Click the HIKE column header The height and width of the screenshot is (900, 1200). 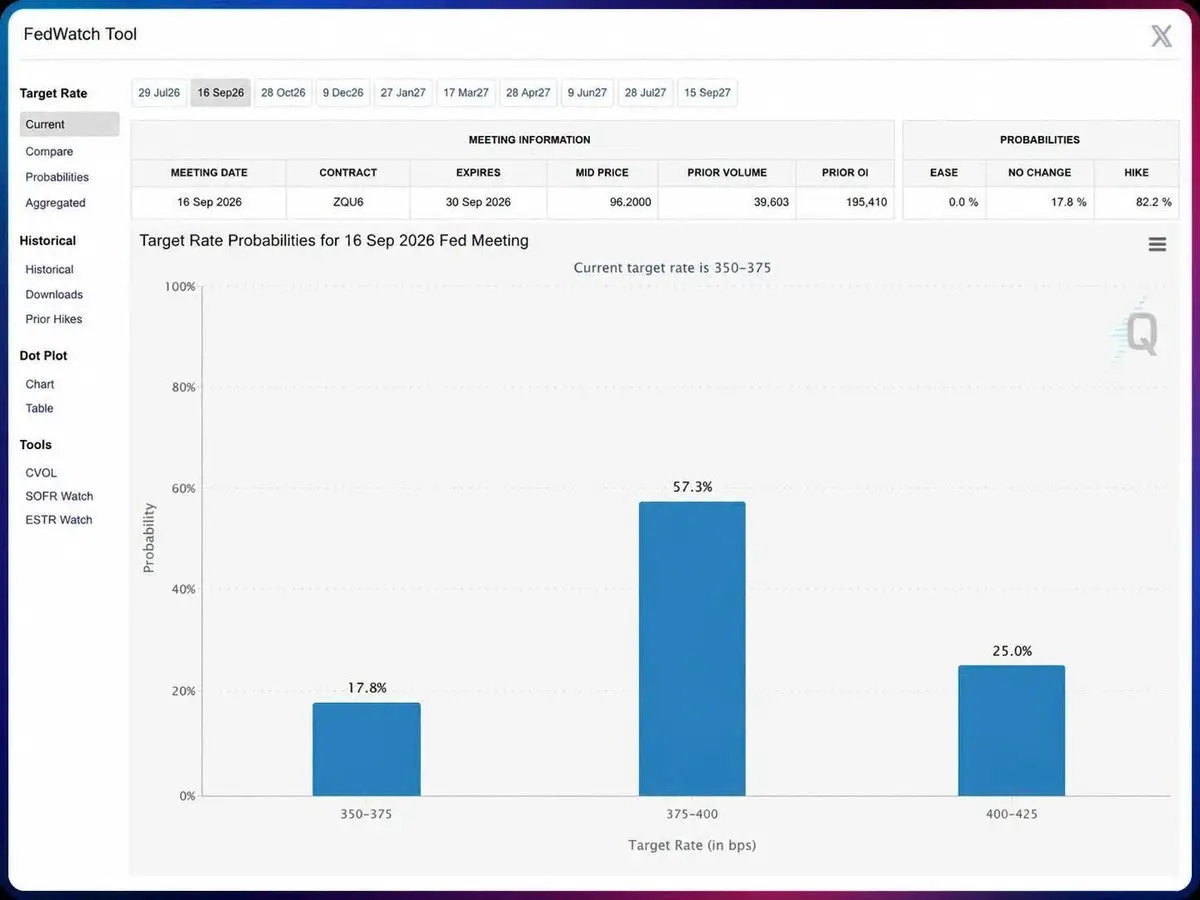point(1137,172)
